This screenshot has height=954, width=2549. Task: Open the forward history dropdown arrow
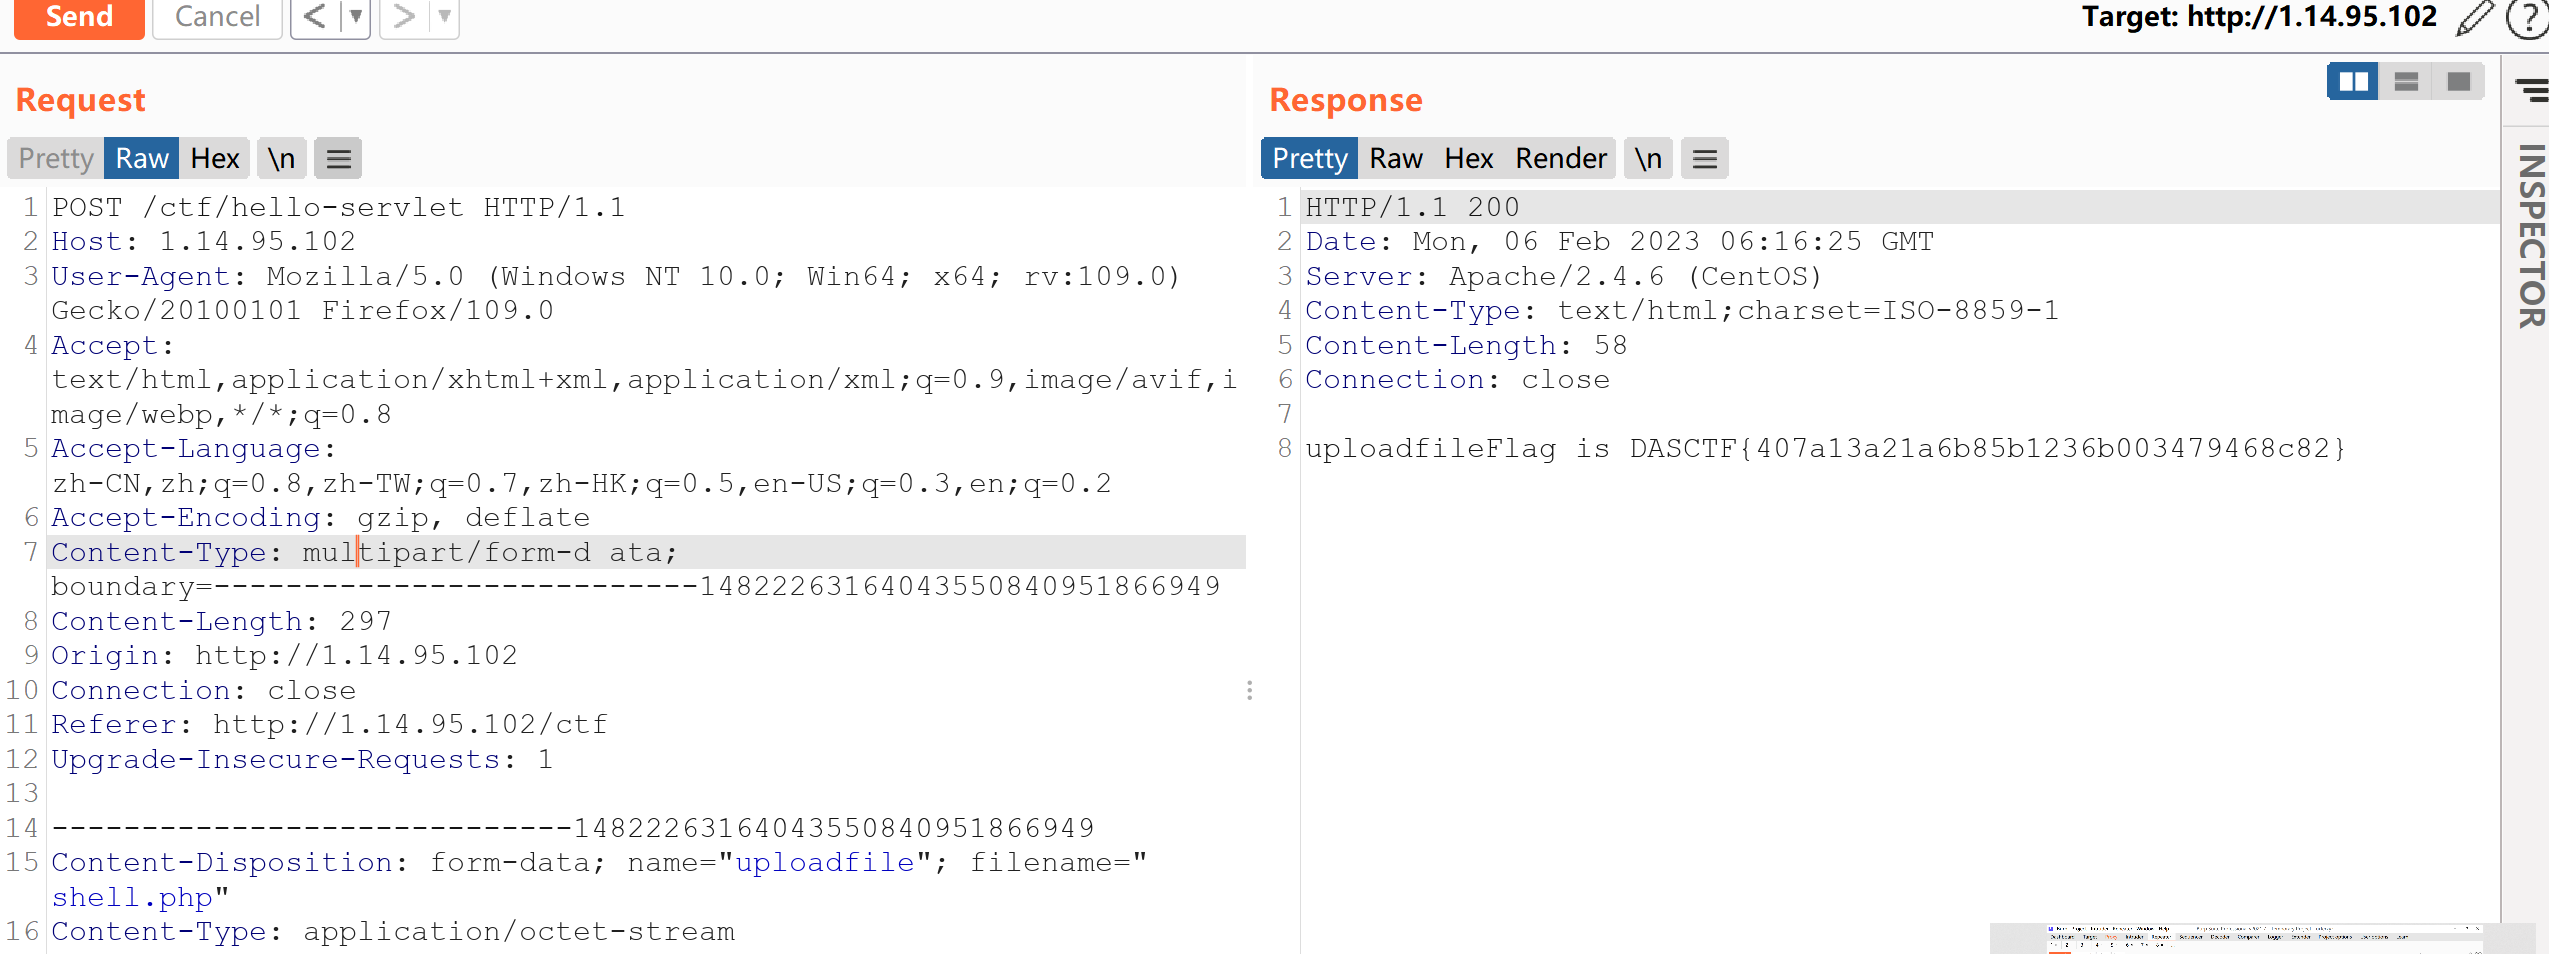click(x=444, y=17)
